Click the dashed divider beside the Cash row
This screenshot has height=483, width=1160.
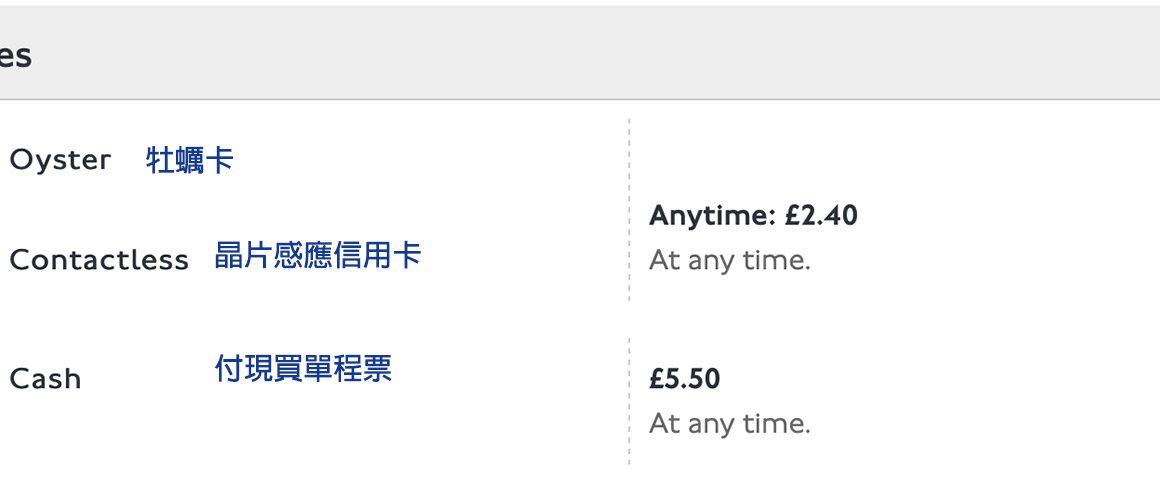tap(629, 400)
